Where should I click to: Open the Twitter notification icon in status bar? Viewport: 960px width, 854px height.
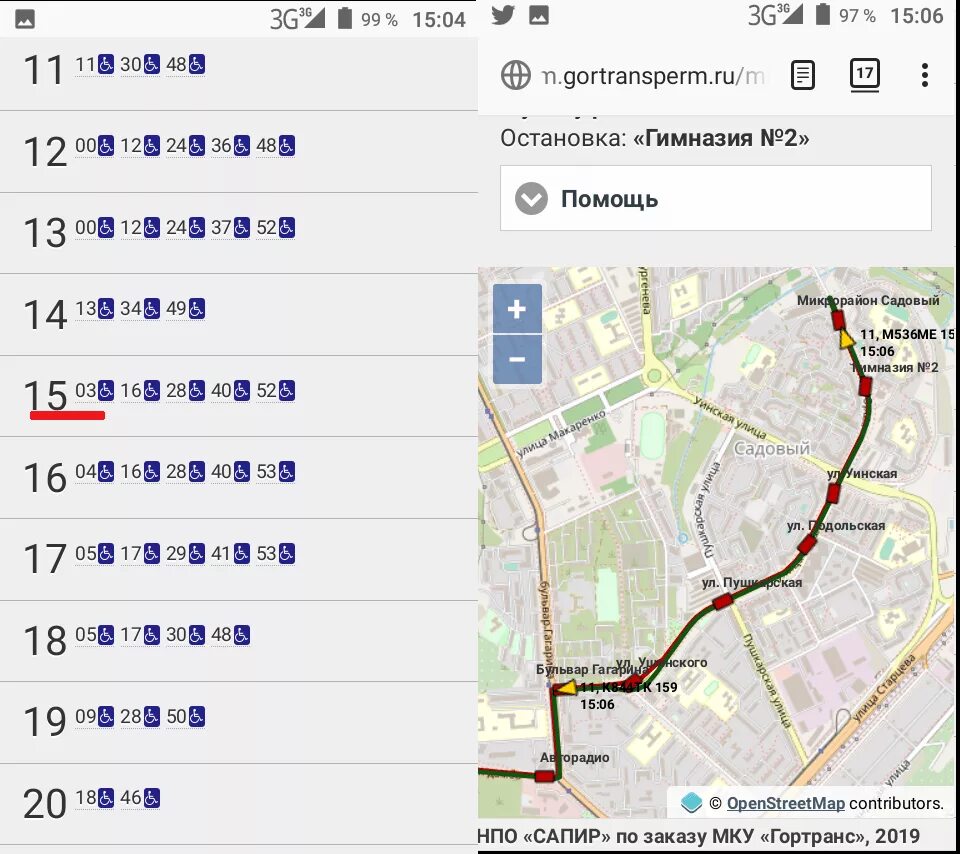click(x=503, y=15)
